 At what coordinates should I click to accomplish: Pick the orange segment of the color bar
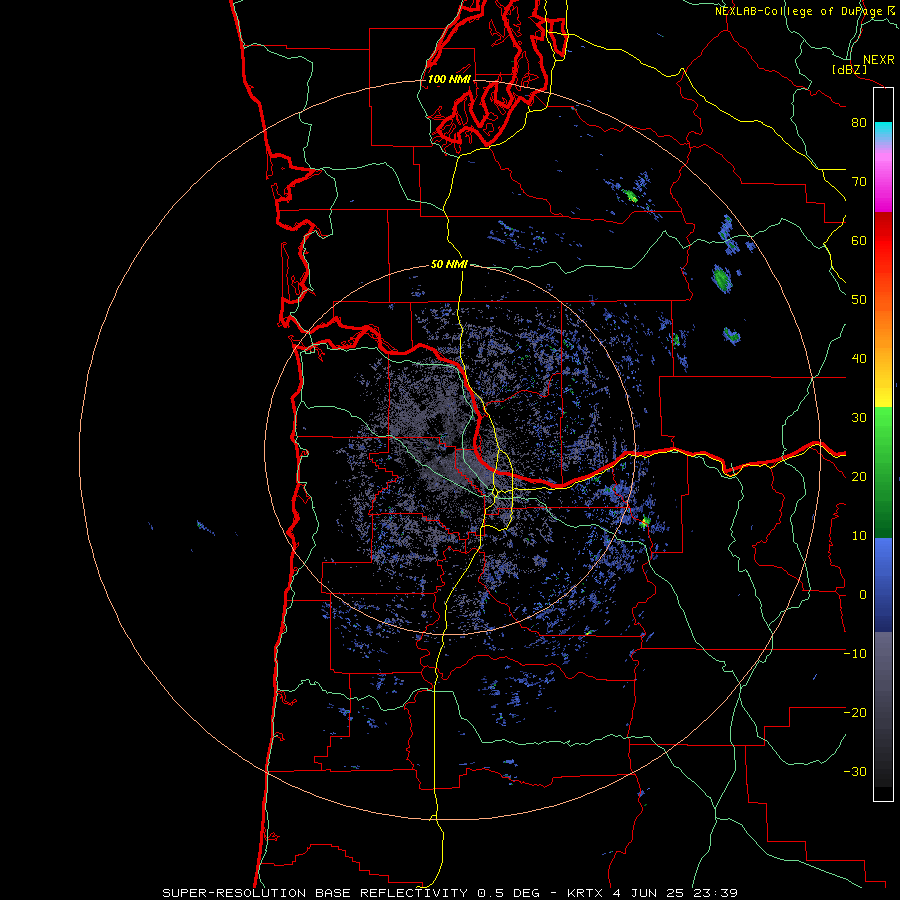(x=883, y=333)
